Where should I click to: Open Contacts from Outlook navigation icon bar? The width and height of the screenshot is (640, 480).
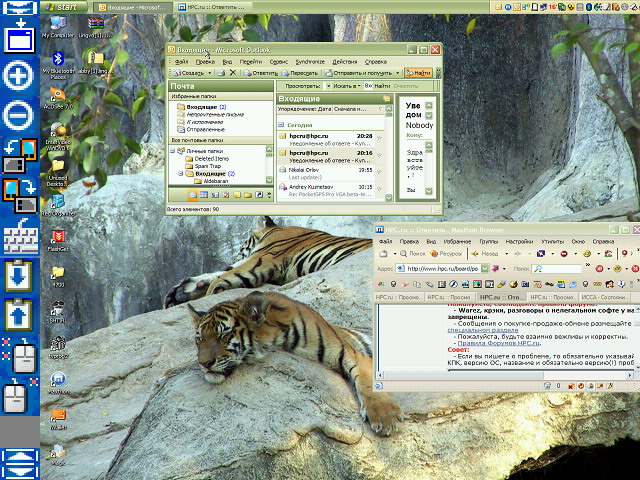(215, 195)
